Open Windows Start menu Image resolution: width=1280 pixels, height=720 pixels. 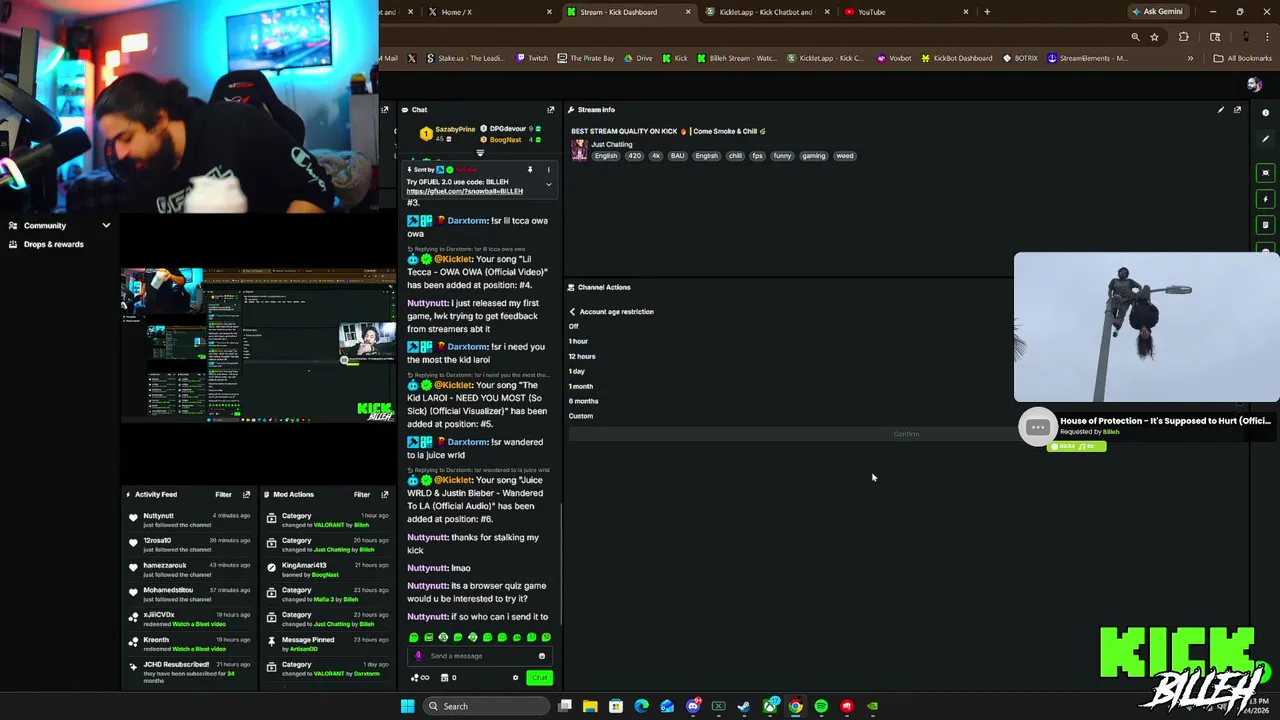click(407, 706)
